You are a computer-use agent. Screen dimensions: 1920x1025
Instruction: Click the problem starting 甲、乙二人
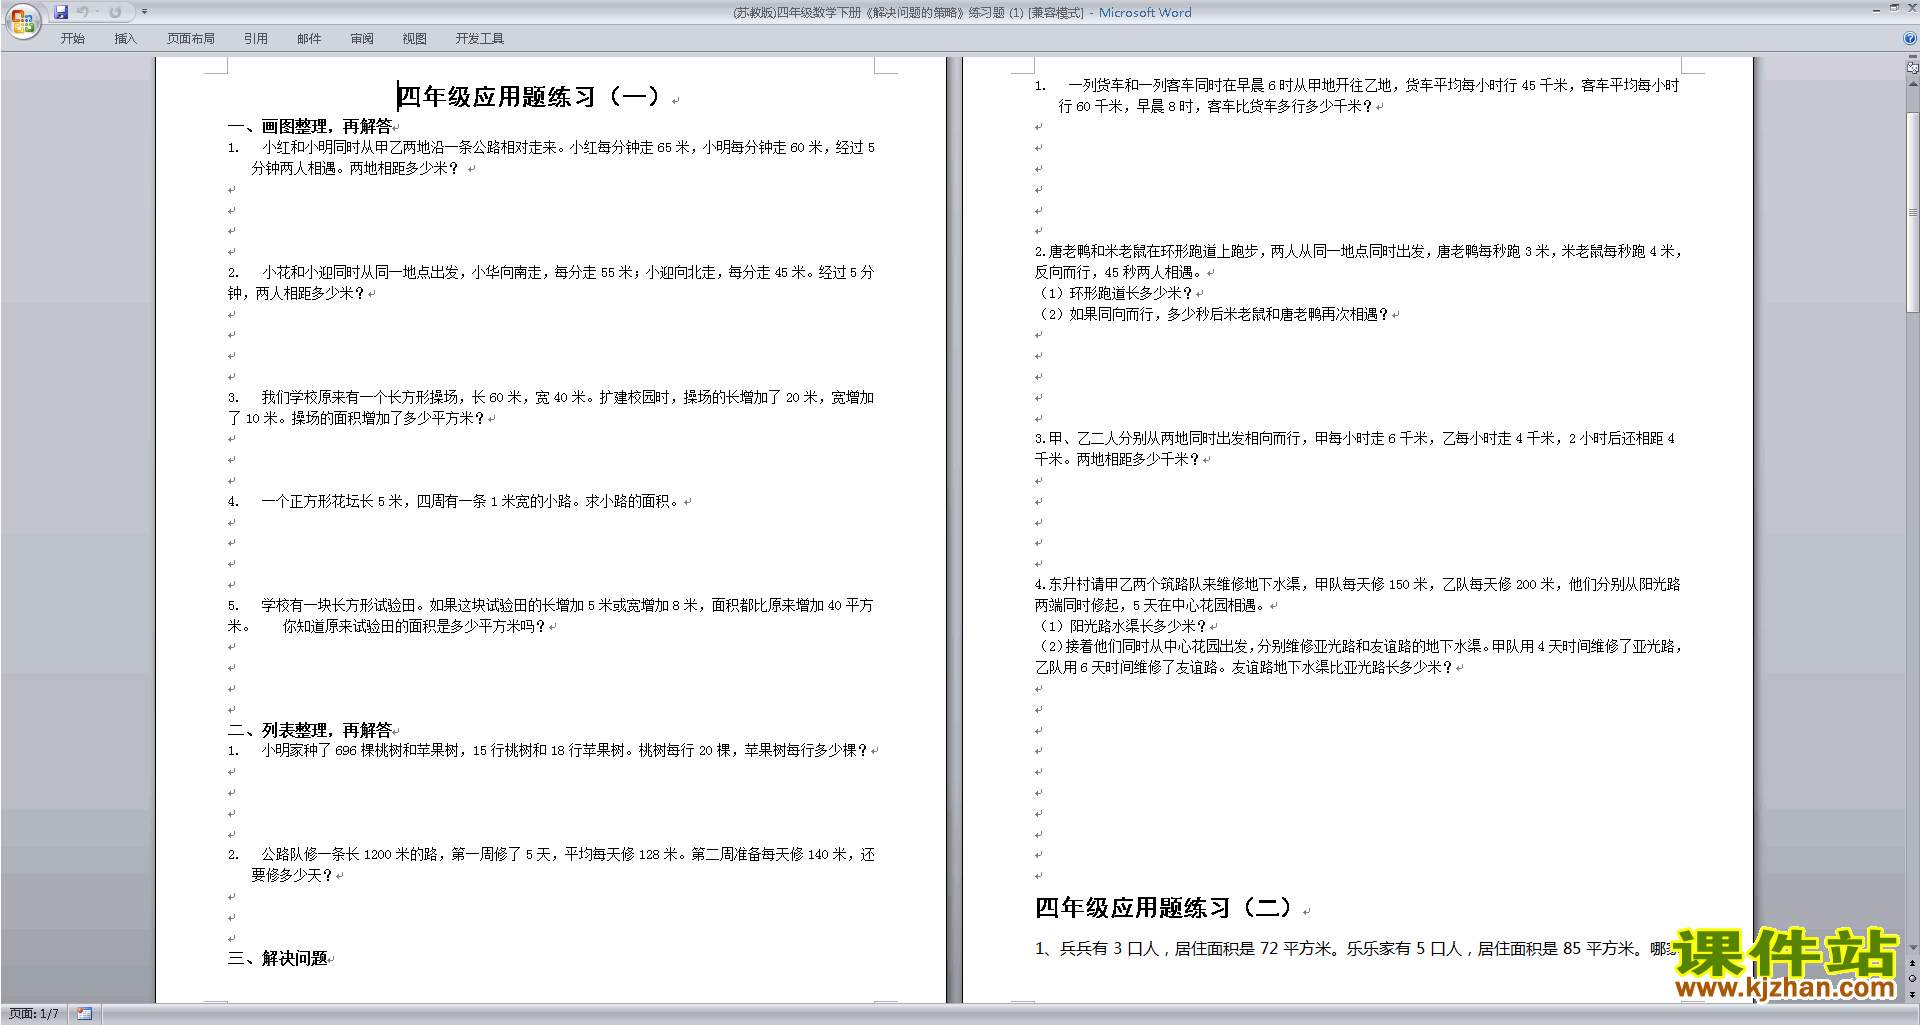click(1355, 449)
